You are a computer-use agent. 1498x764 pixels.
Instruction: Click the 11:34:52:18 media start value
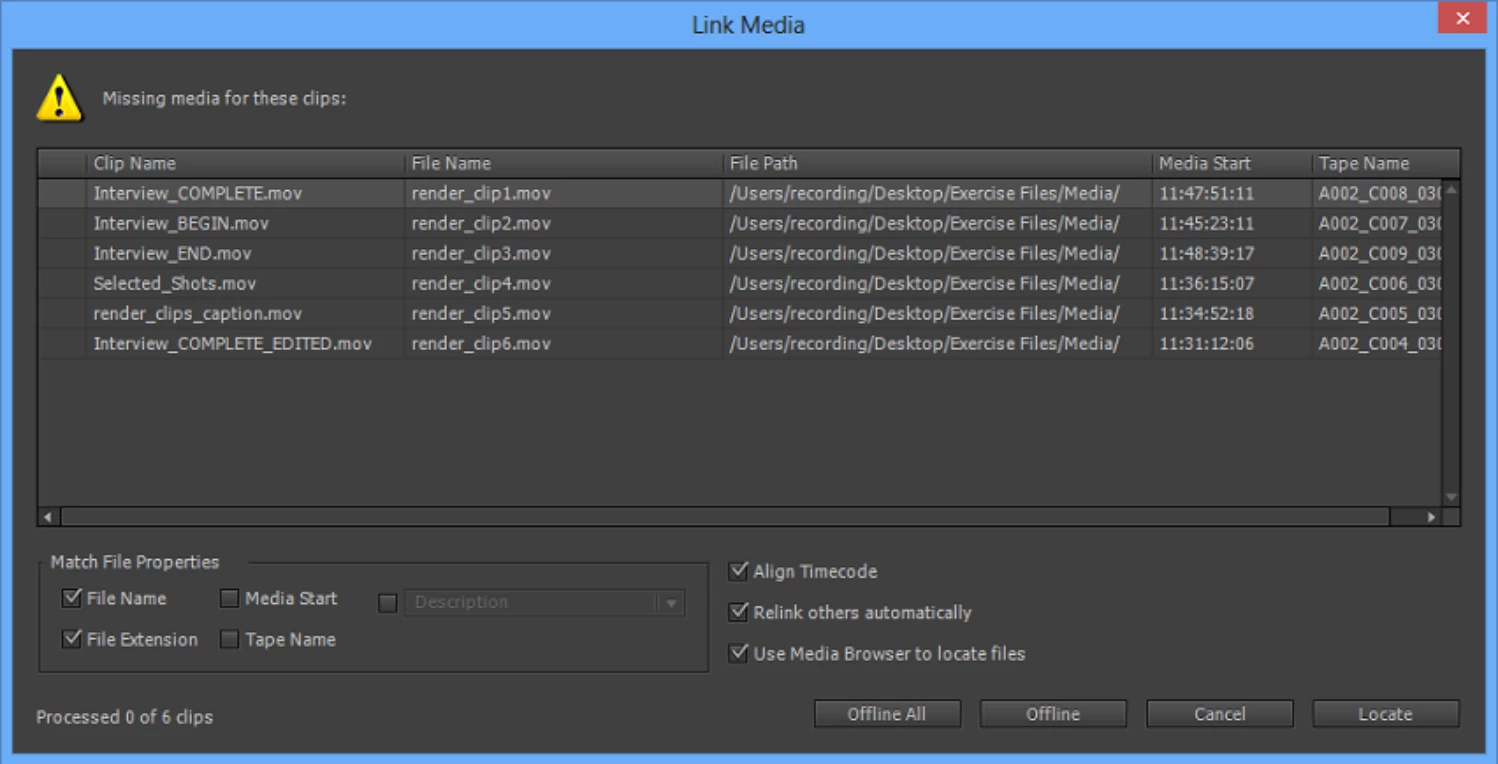tap(1206, 313)
